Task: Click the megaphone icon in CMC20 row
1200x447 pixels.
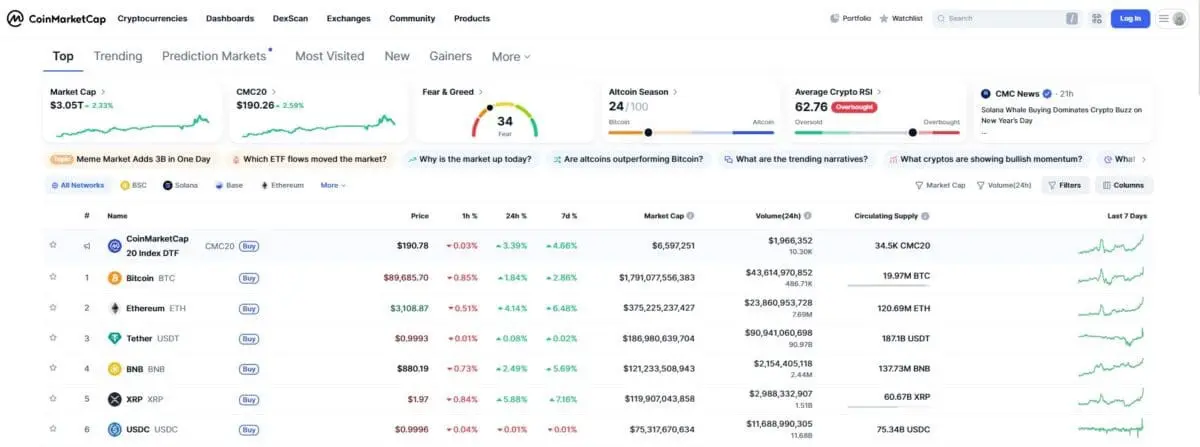Action: 87,245
